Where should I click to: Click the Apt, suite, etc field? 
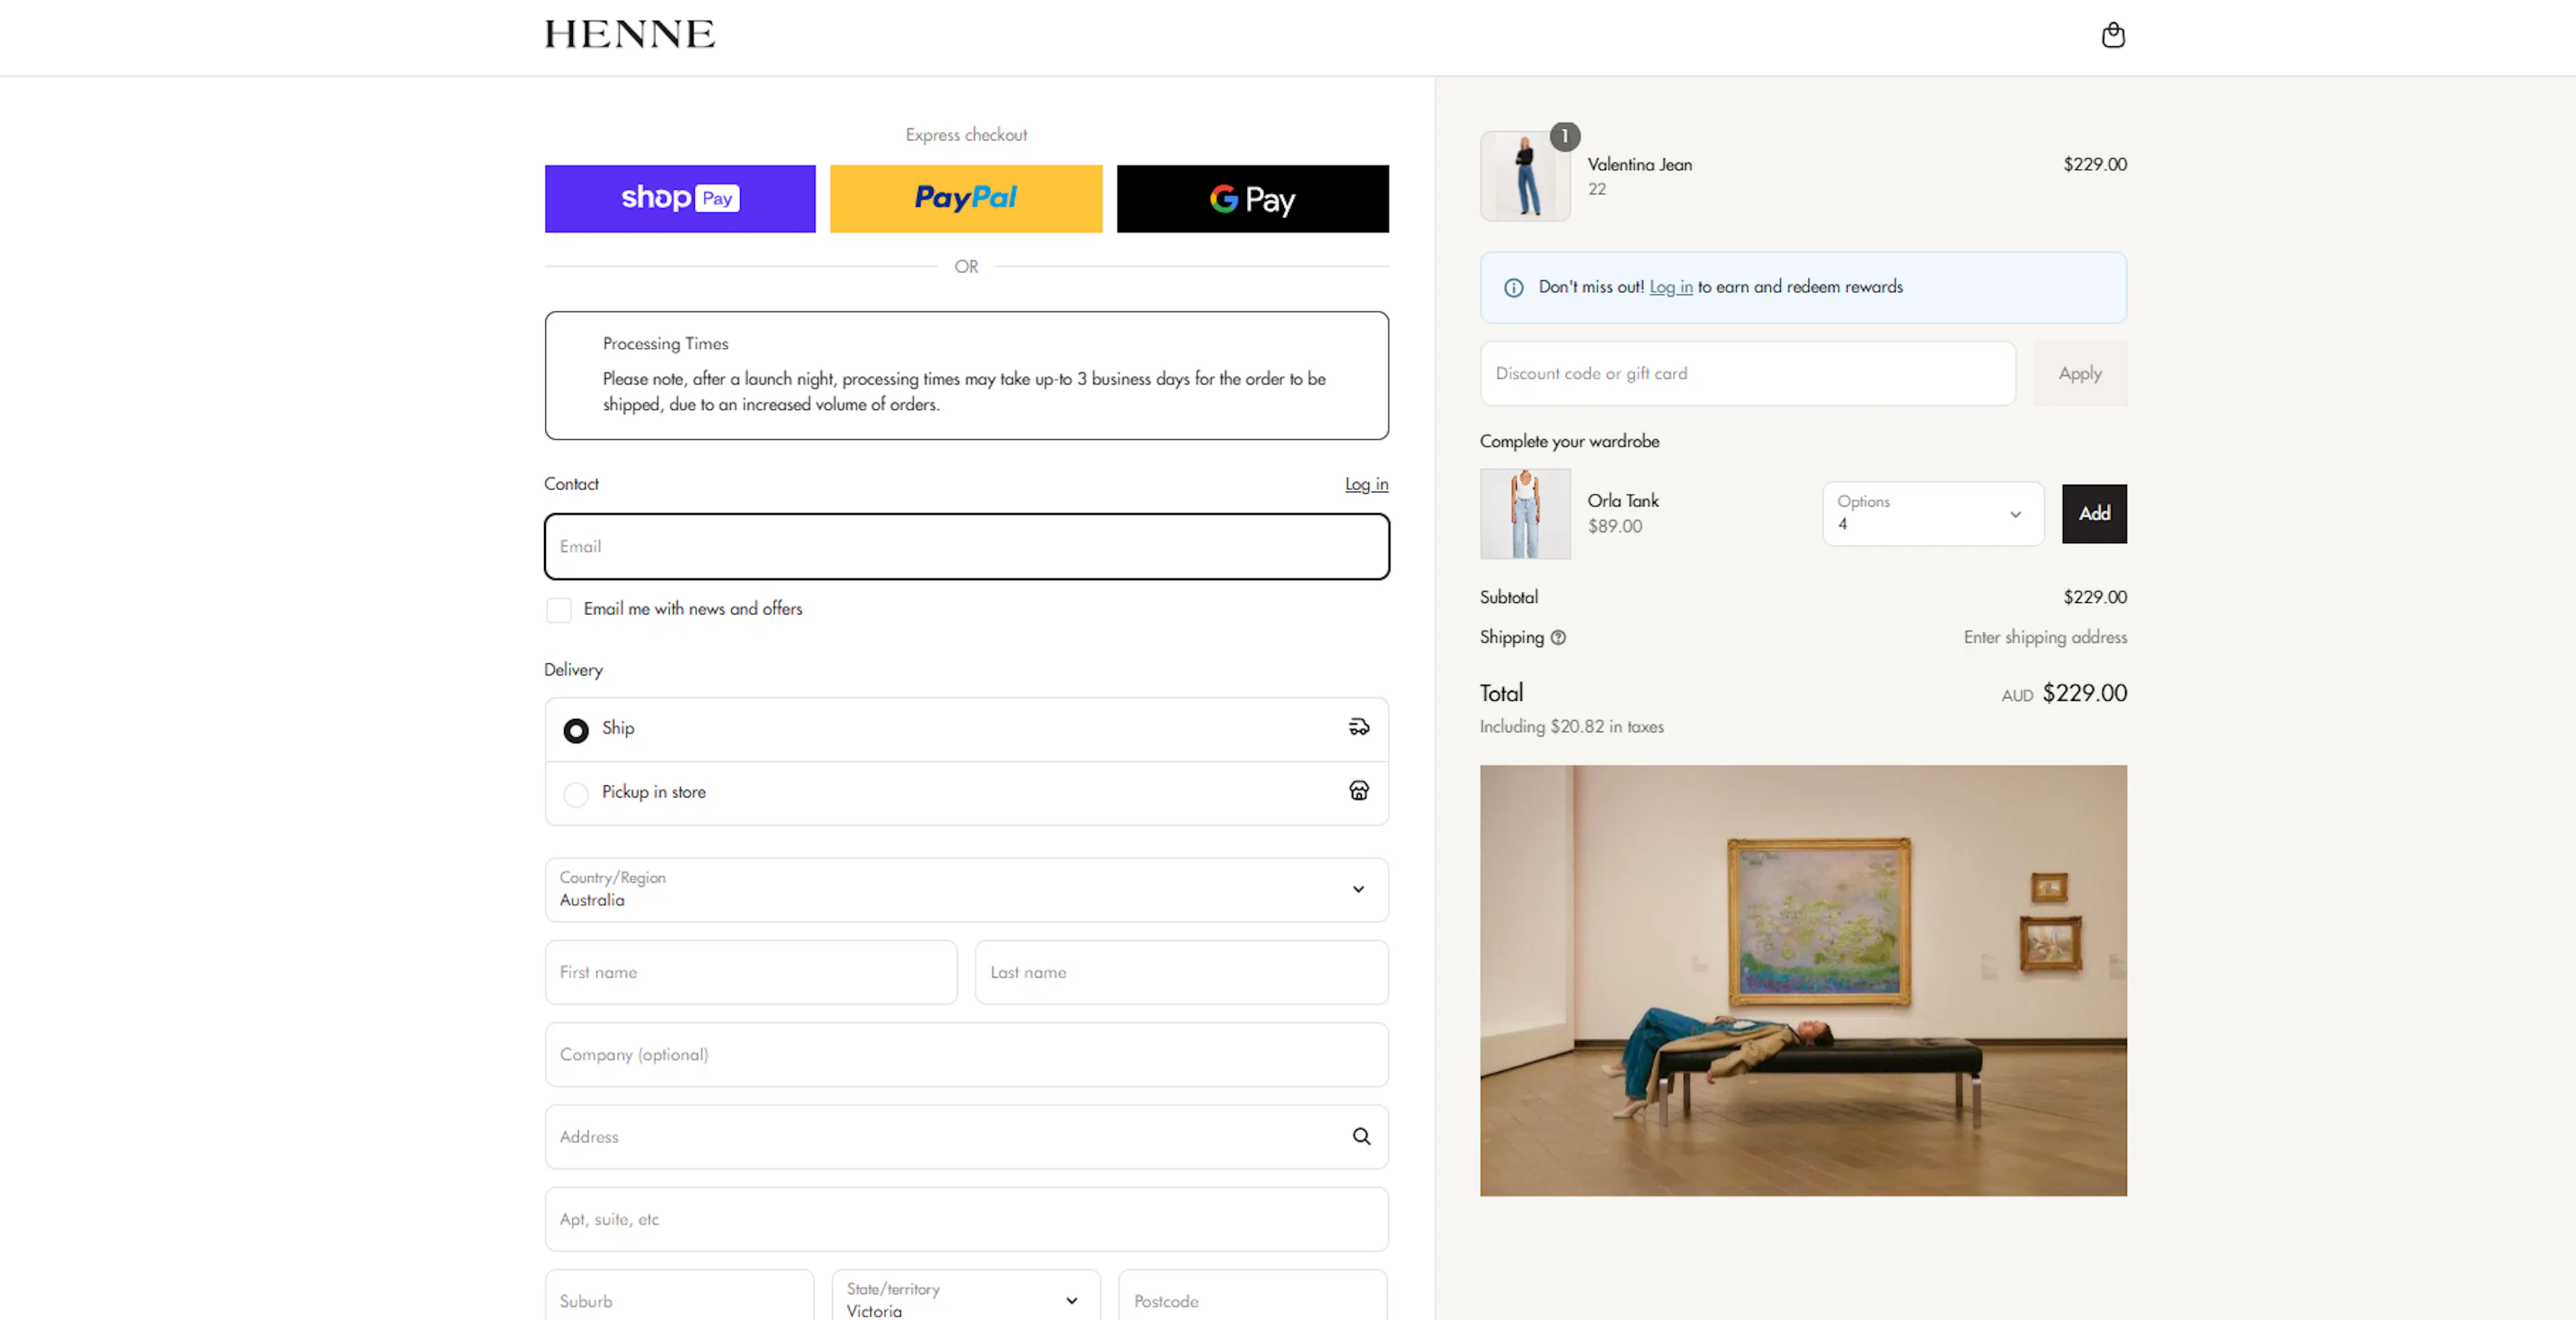click(x=966, y=1219)
